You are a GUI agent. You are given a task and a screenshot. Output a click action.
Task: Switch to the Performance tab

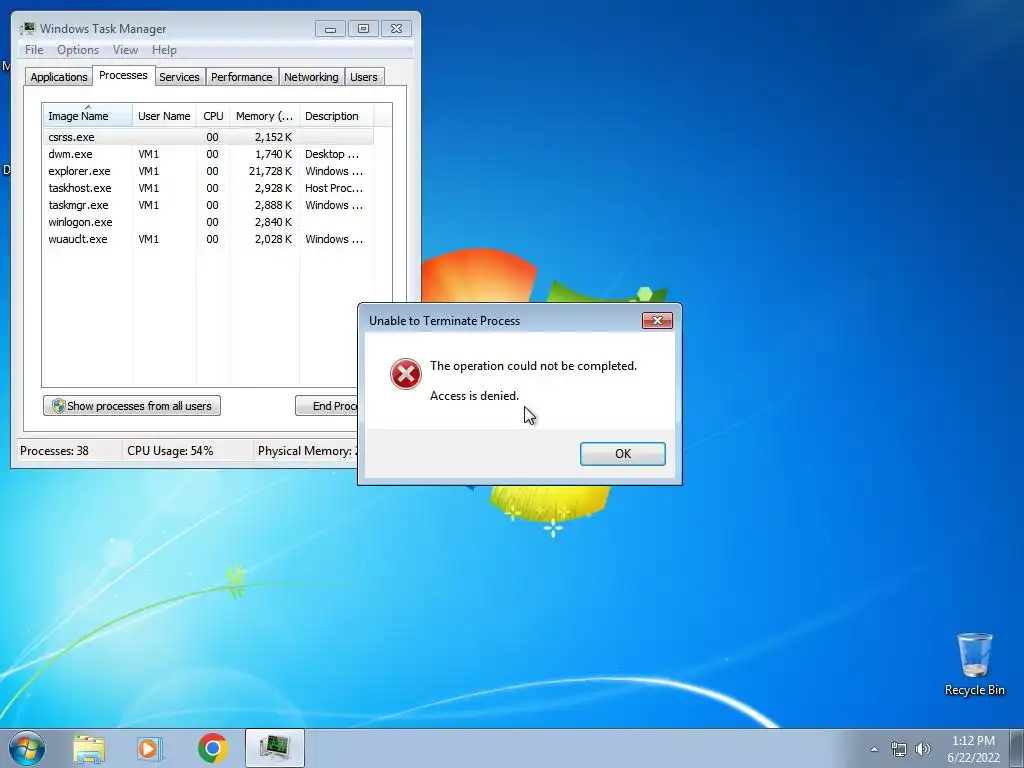click(x=241, y=77)
